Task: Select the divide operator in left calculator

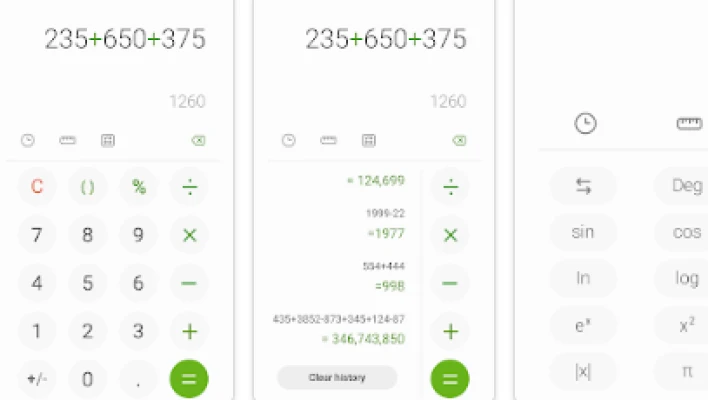Action: (190, 186)
